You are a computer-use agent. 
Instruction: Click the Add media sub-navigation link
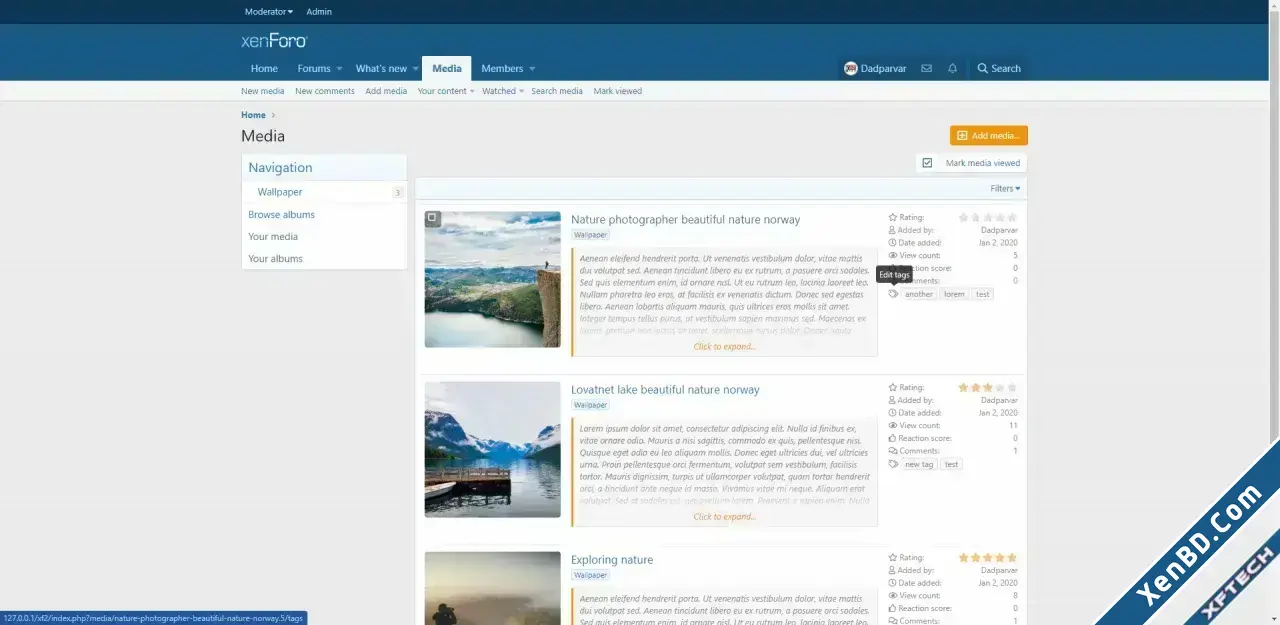pyautogui.click(x=386, y=91)
